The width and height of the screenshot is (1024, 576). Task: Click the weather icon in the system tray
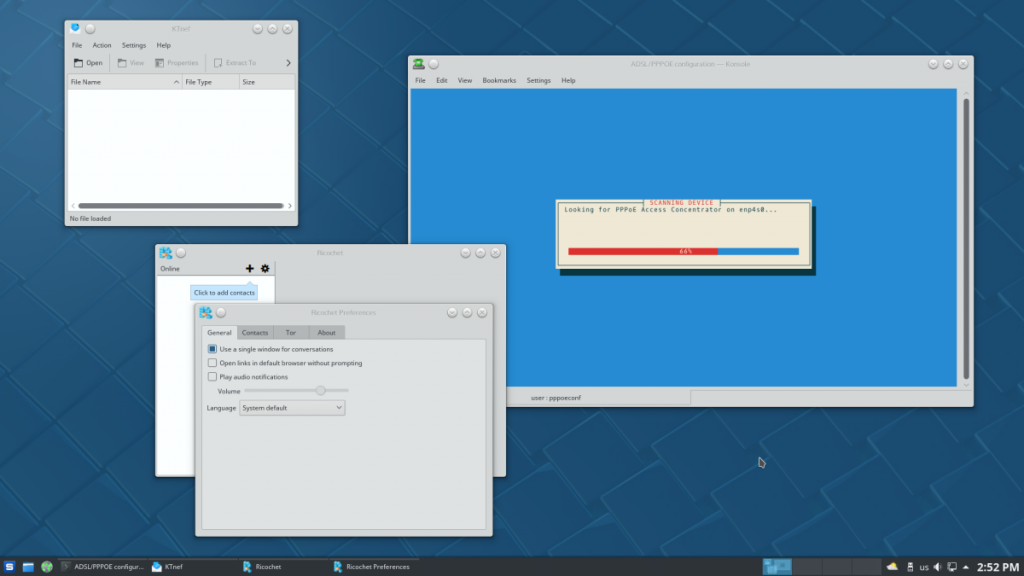tap(892, 567)
